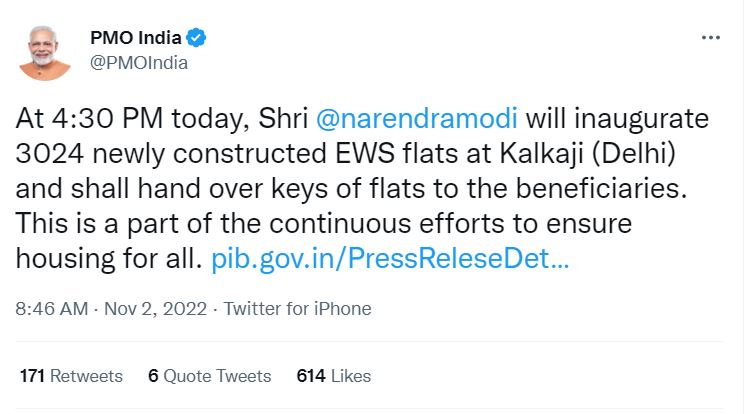Click the Twitter for iPhone source label
The height and width of the screenshot is (414, 750).
[297, 309]
